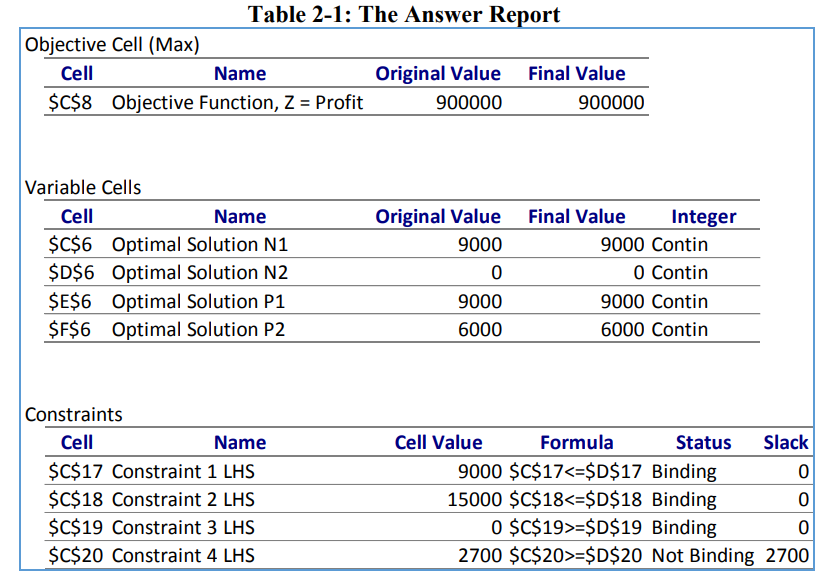Screen dimensions: 822x580
Task: Click the $D$6 cell reference
Action: (x=71, y=273)
